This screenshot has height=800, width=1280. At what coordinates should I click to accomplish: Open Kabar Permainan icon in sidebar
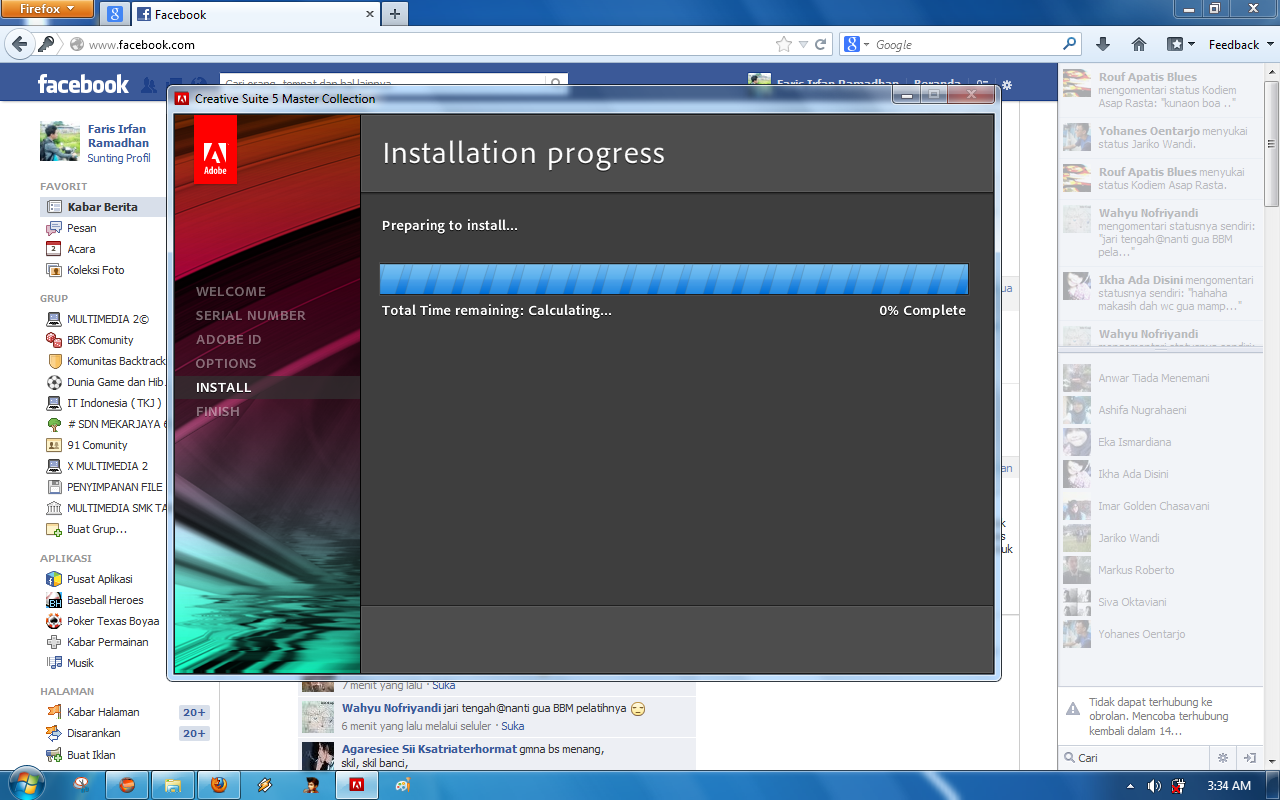coord(54,642)
